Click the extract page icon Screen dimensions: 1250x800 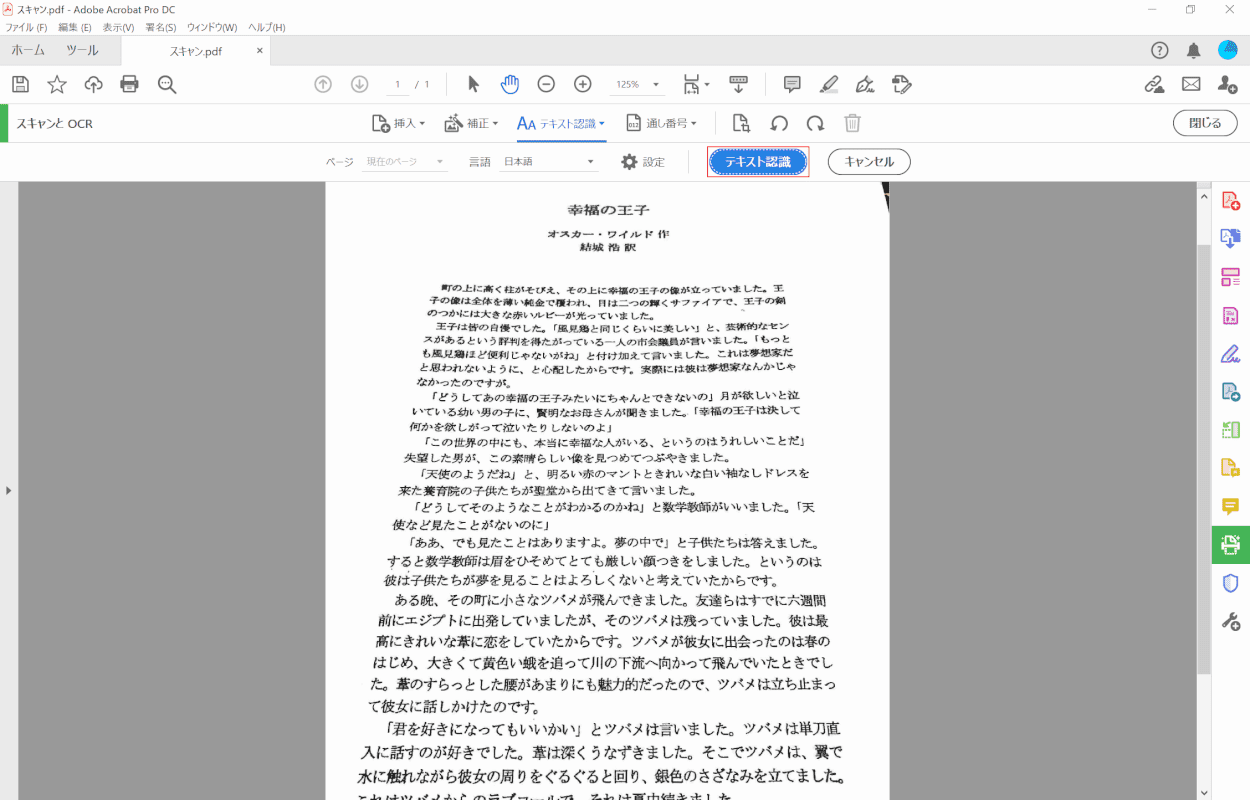coord(741,123)
